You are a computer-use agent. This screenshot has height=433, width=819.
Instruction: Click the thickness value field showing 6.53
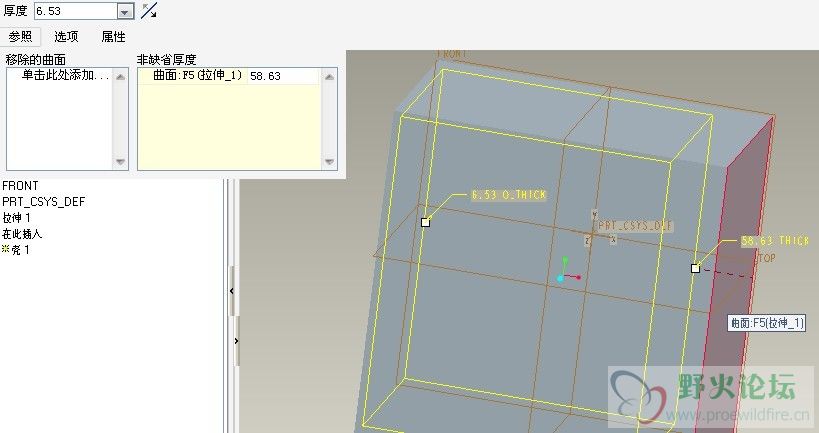75,11
